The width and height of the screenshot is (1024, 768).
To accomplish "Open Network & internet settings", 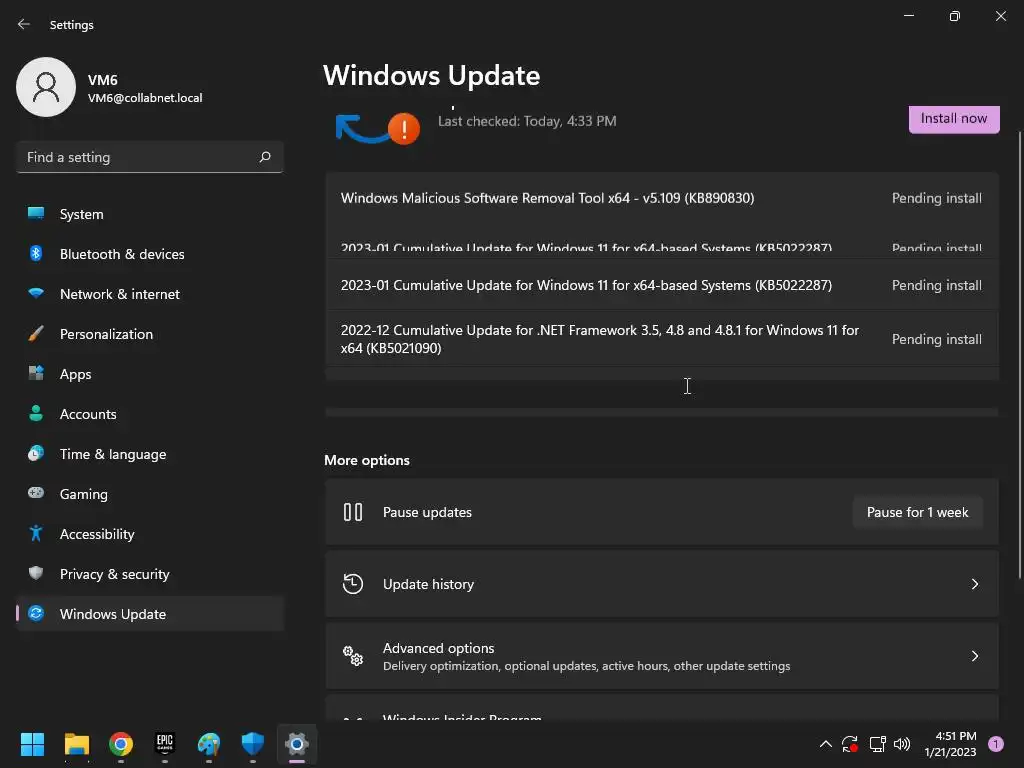I will (150, 294).
